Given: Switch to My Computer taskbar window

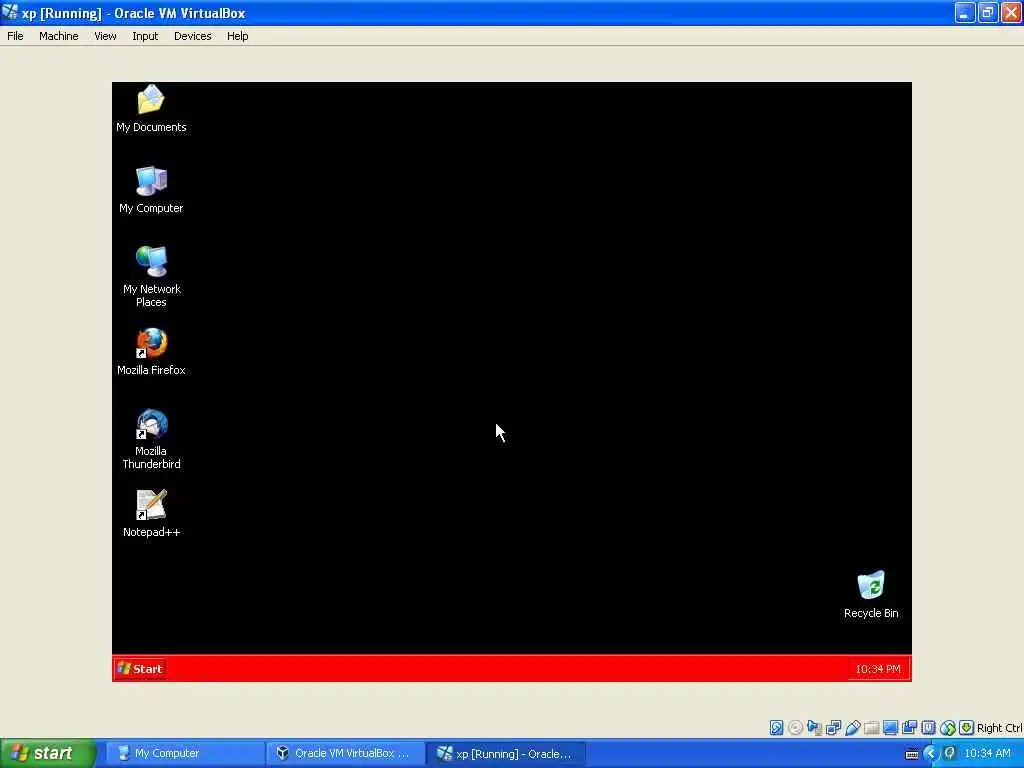Looking at the screenshot, I should (185, 754).
